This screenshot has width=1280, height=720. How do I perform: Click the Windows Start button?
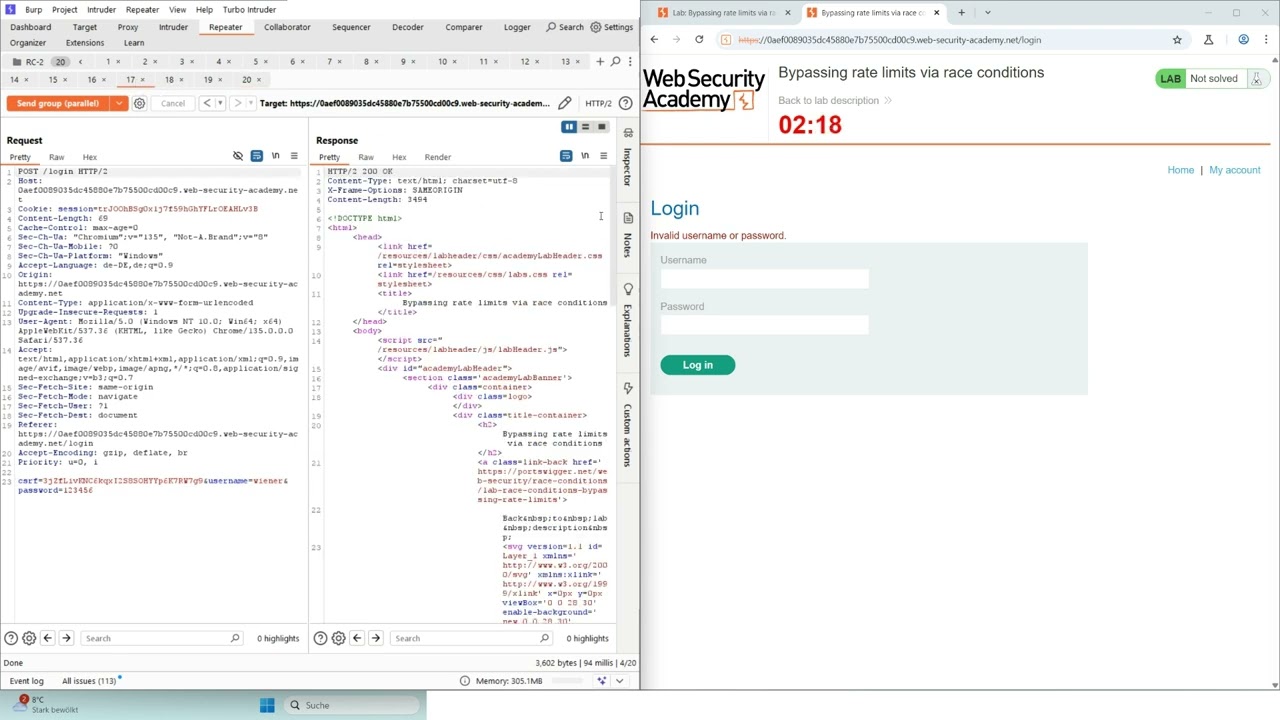pos(267,705)
